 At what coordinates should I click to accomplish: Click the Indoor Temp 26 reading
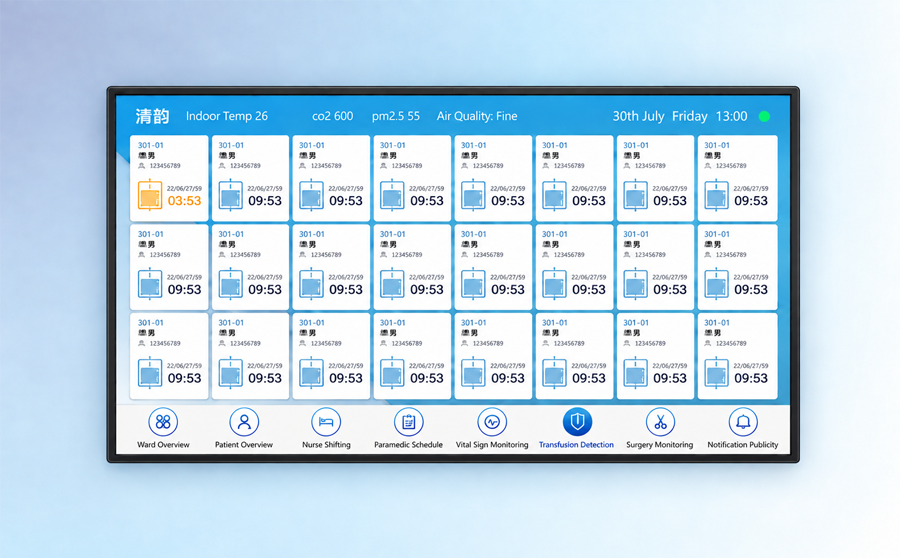pos(227,116)
